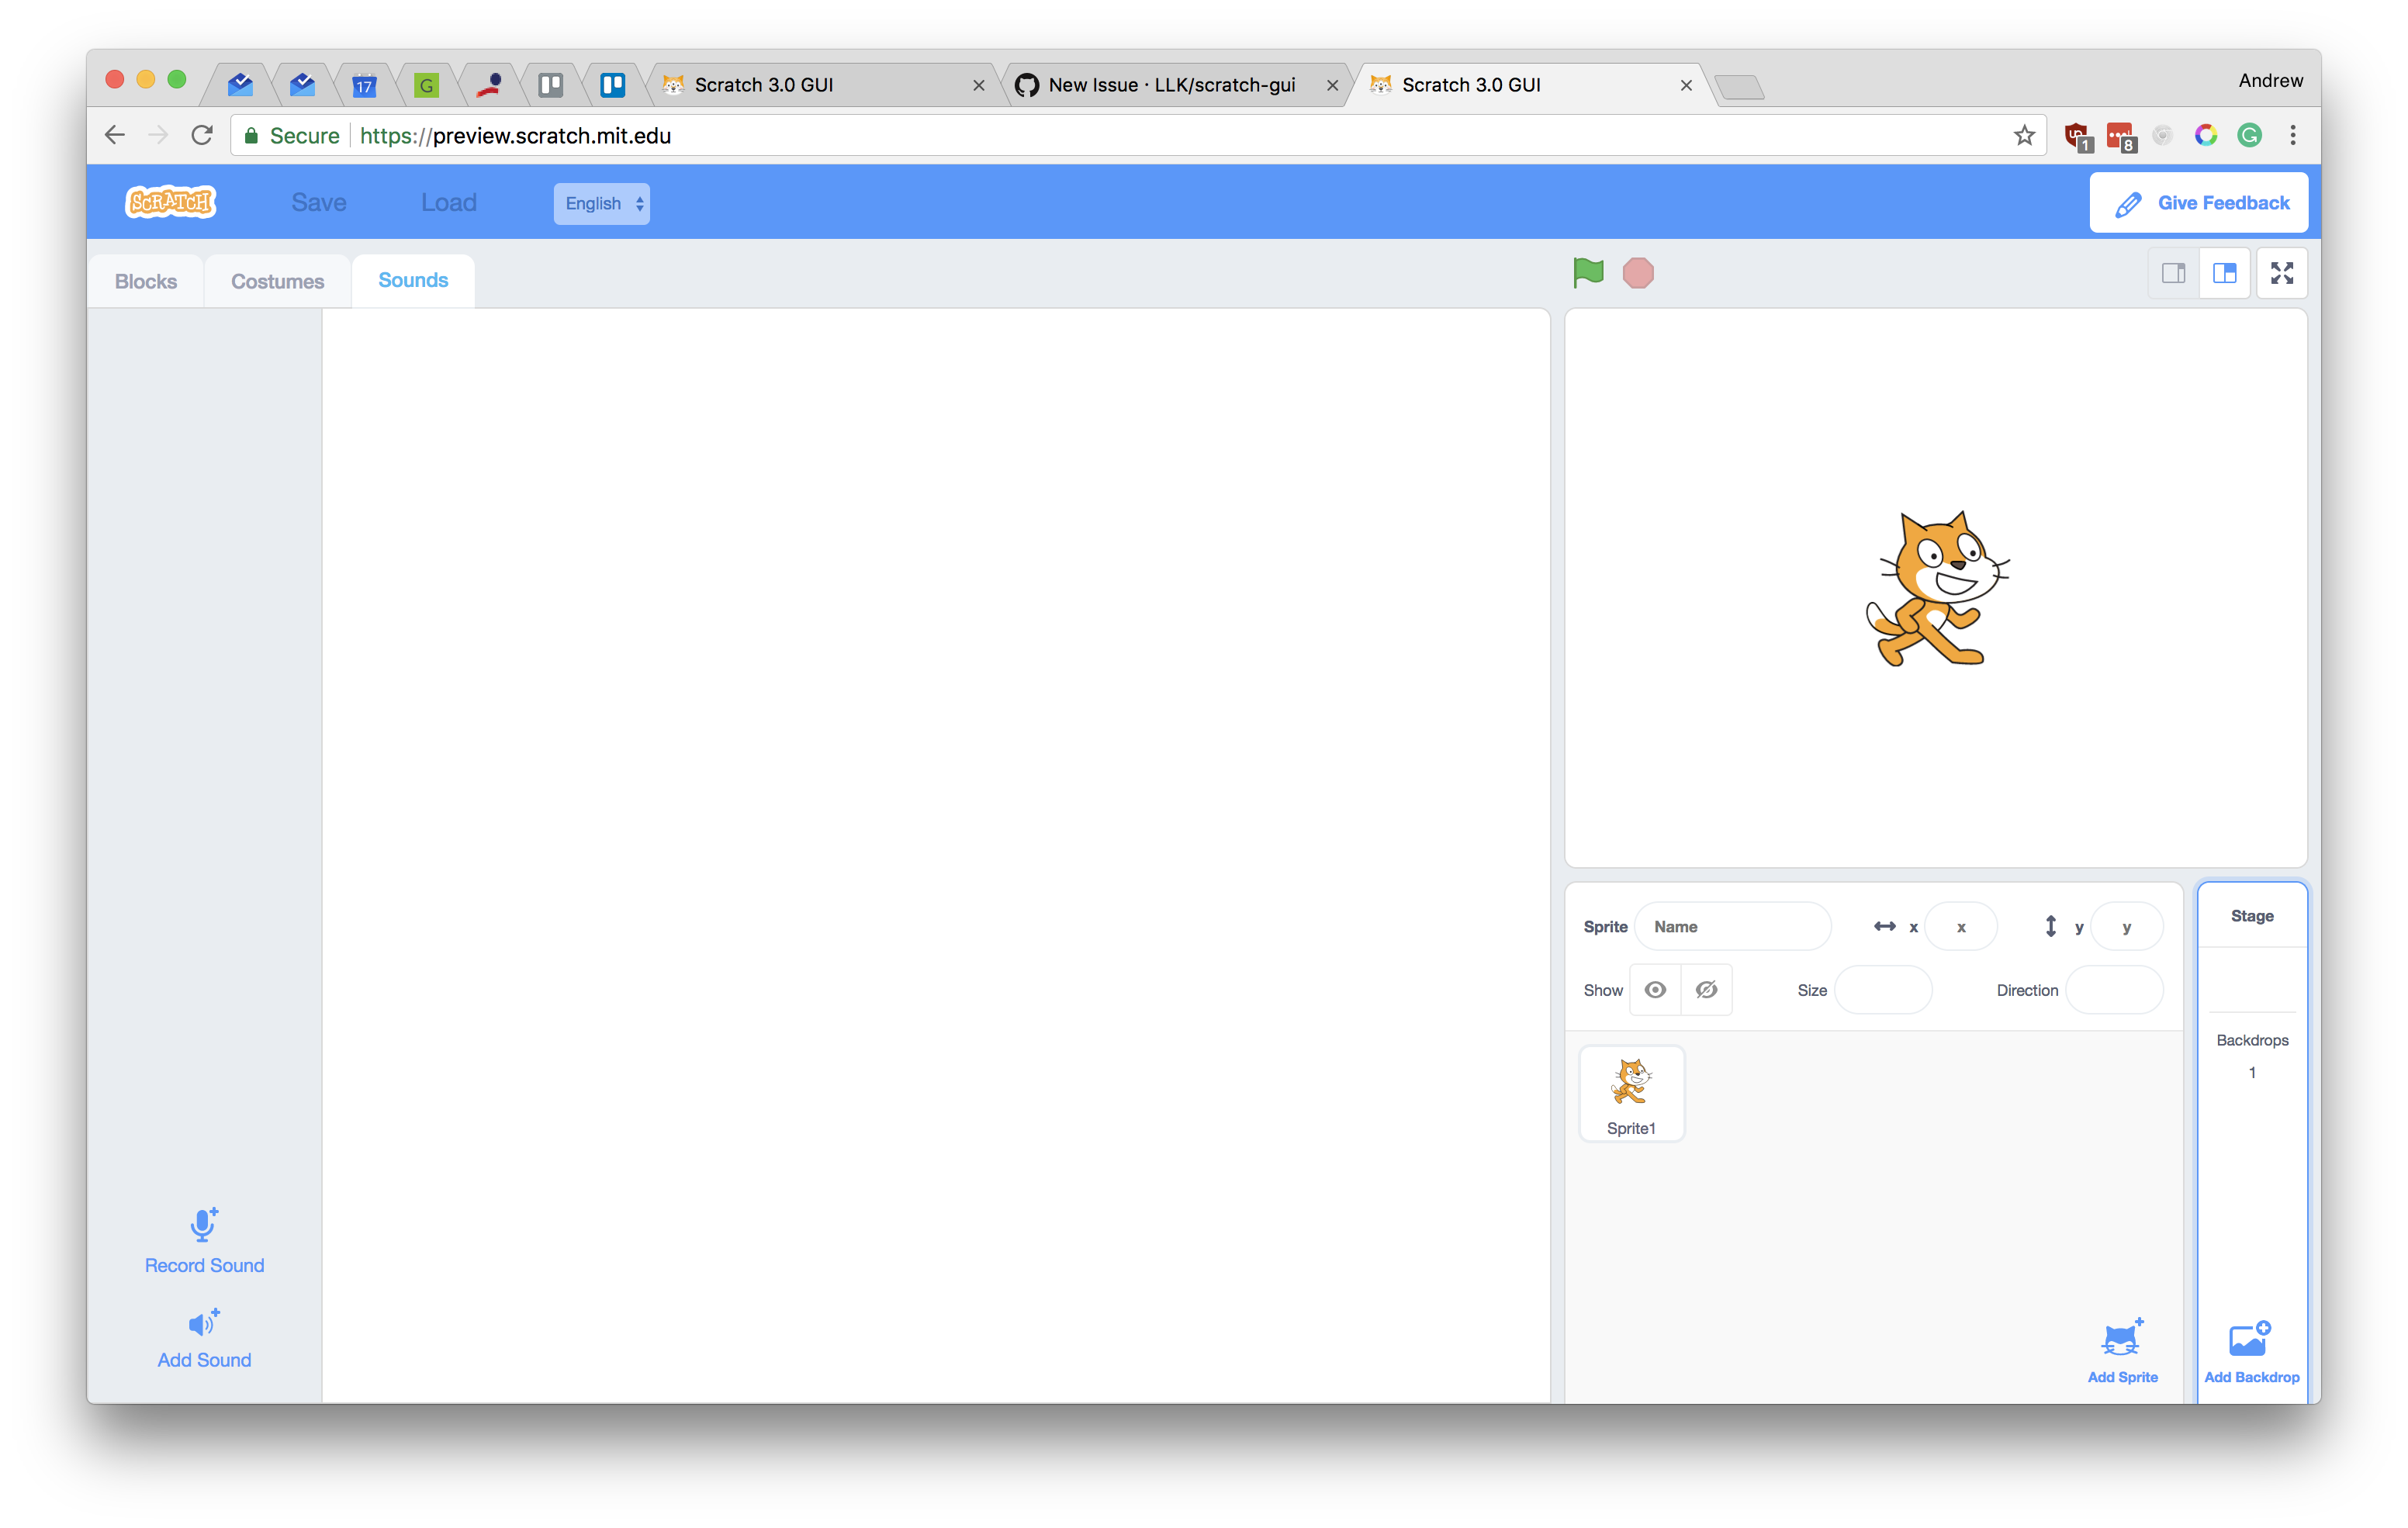This screenshot has width=2408, height=1528.
Task: Click the y position input field
Action: point(2126,926)
